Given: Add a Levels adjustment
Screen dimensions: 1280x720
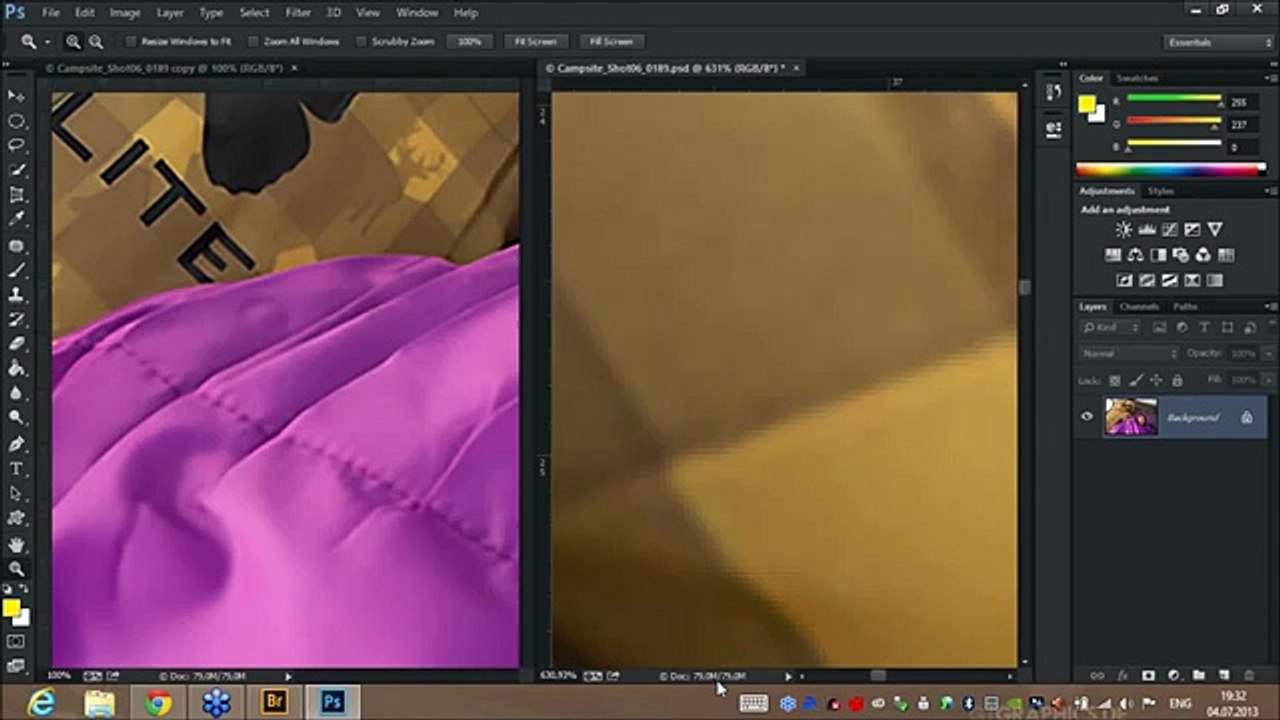Looking at the screenshot, I should pyautogui.click(x=1146, y=230).
